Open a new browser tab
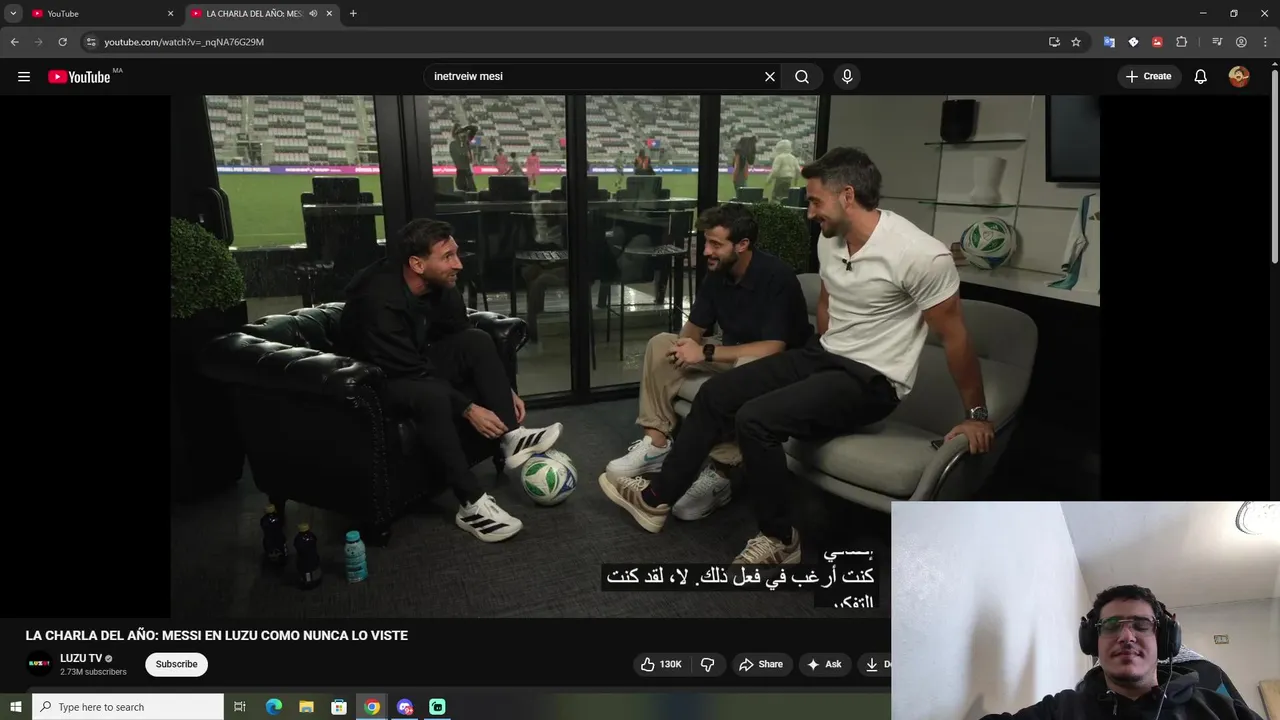 (x=353, y=14)
